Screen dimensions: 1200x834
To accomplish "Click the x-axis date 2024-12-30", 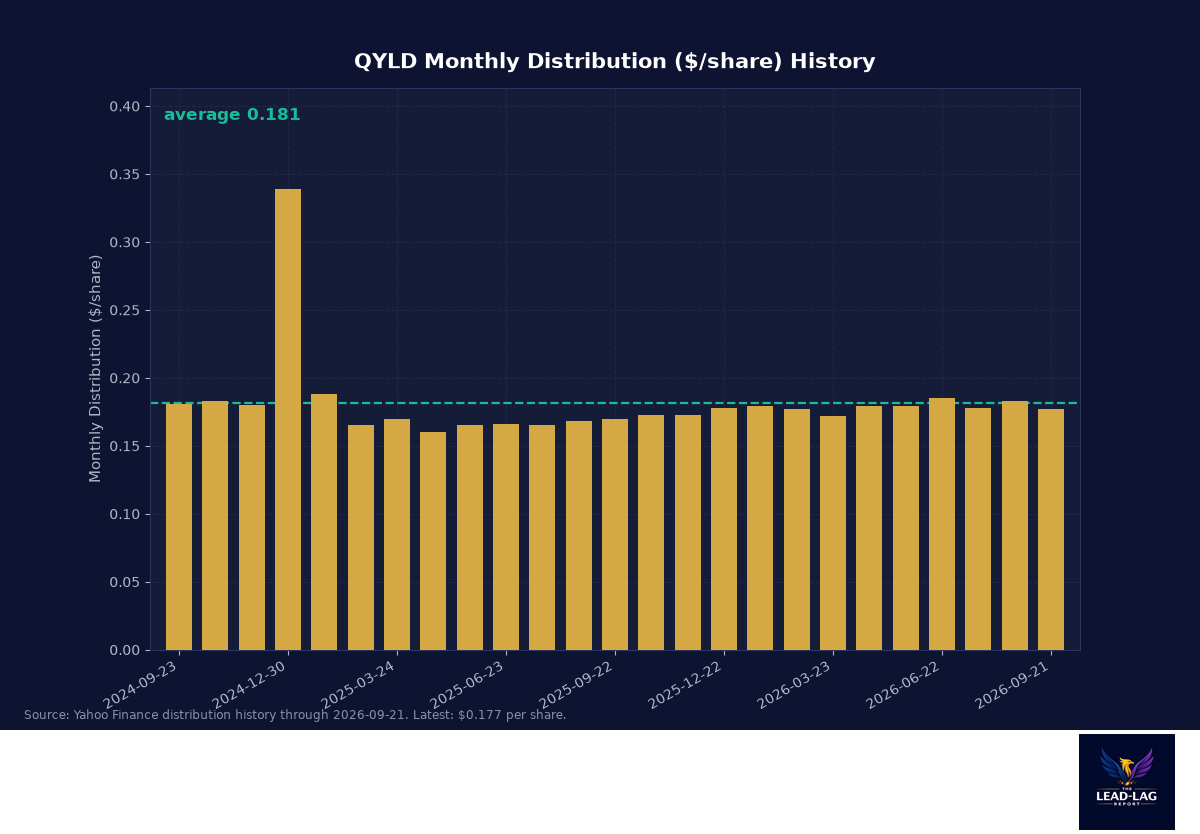I will pyautogui.click(x=250, y=685).
